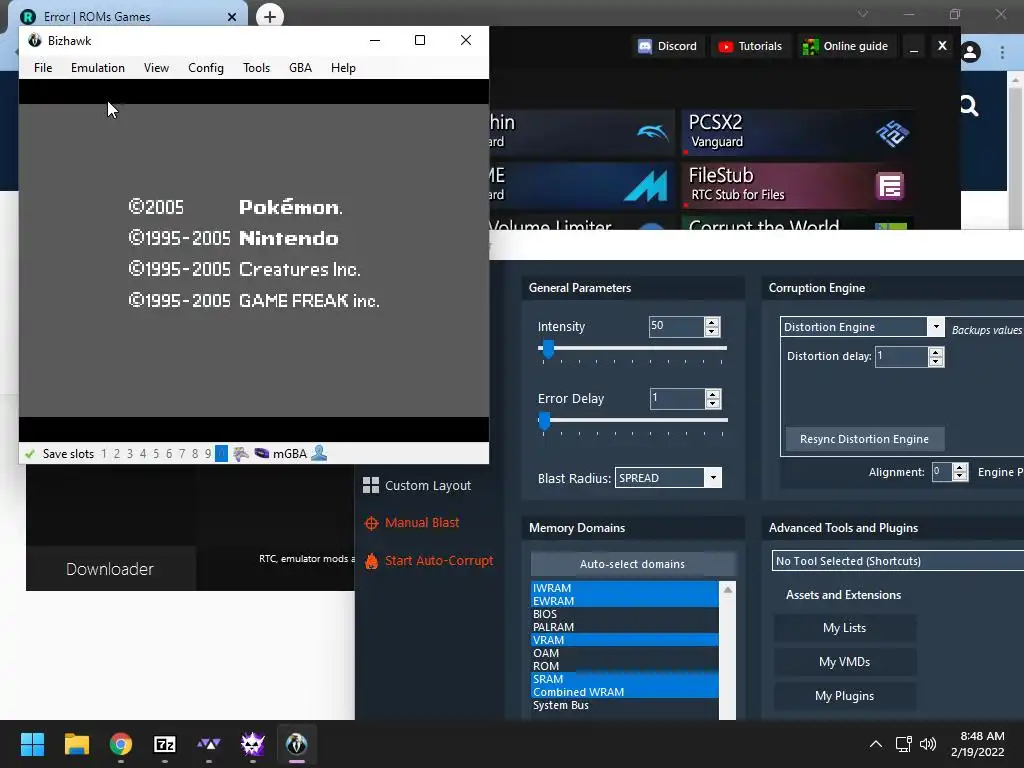Viewport: 1024px width, 768px height.
Task: Click the Auto-select domains button
Action: [632, 564]
